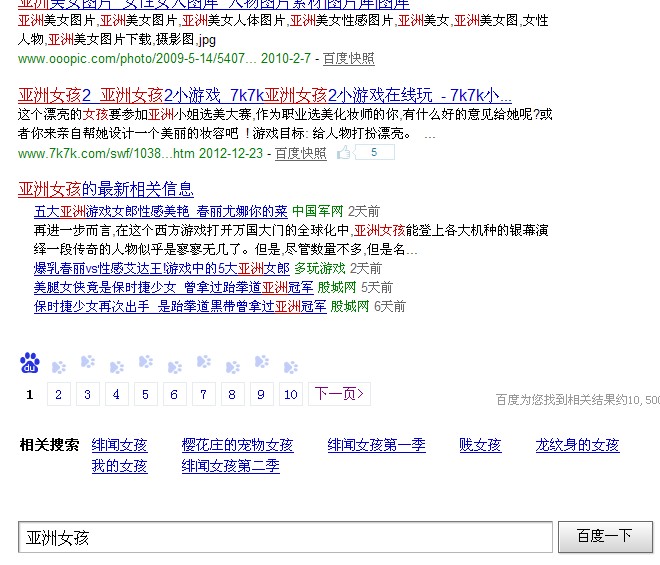This screenshot has height=565, width=660.
Task: Open the 亚洲女孩的最新相关信息 heading link
Action: coord(106,189)
